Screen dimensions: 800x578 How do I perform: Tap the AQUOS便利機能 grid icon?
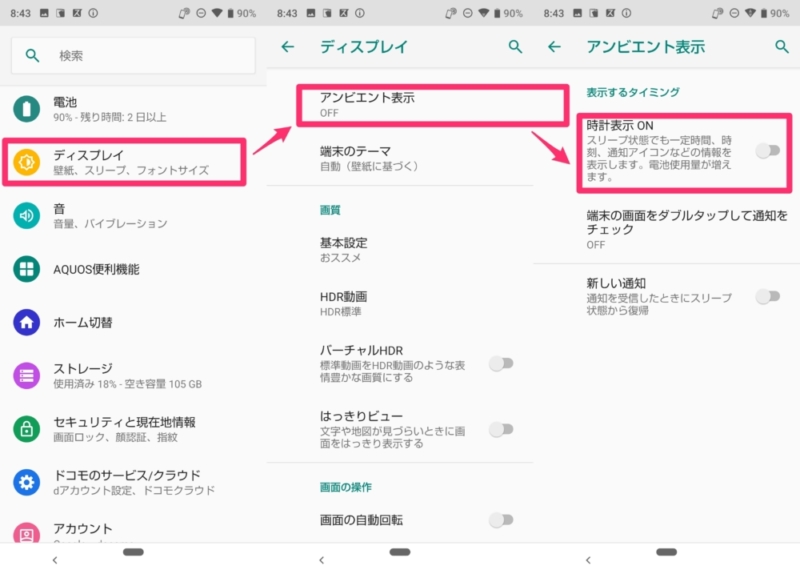[x=27, y=269]
